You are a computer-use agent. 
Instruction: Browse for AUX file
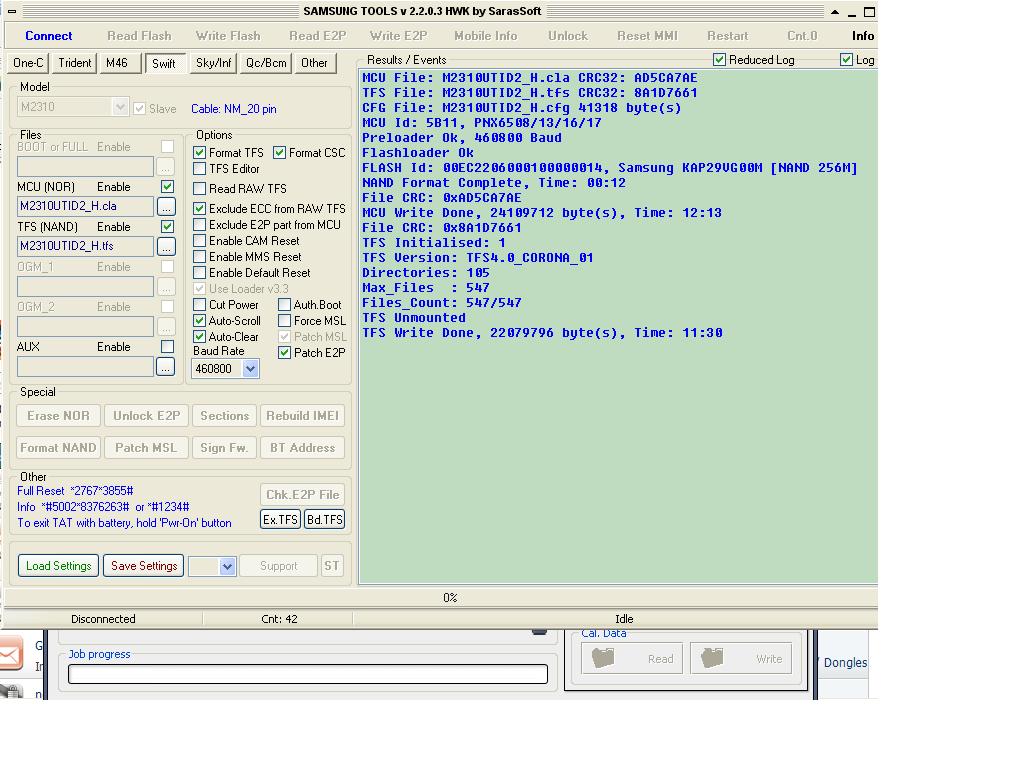pos(166,367)
